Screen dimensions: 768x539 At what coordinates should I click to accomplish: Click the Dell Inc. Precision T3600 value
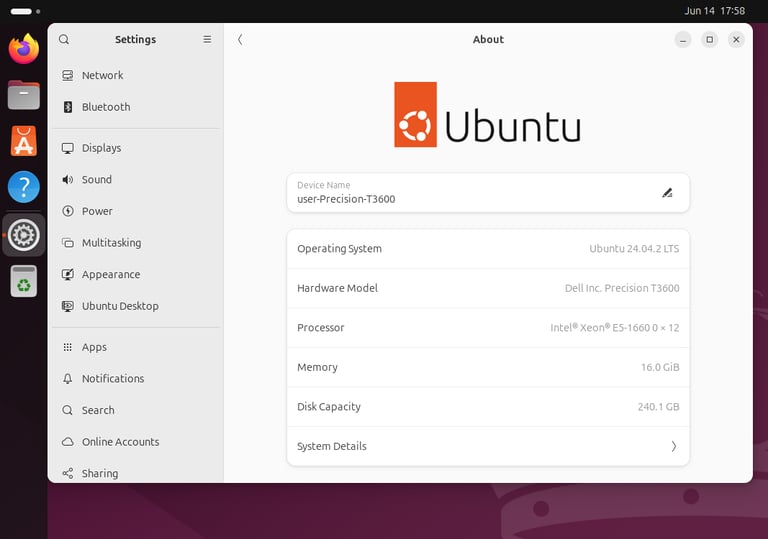pyautogui.click(x=622, y=288)
